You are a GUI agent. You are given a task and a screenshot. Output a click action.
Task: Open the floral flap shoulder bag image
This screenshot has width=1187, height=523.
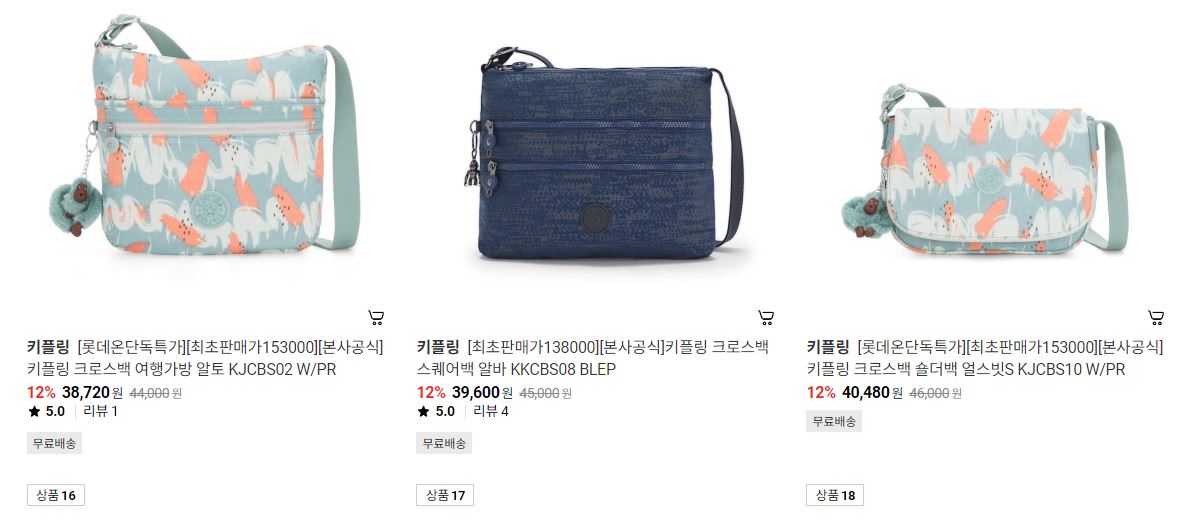click(984, 170)
